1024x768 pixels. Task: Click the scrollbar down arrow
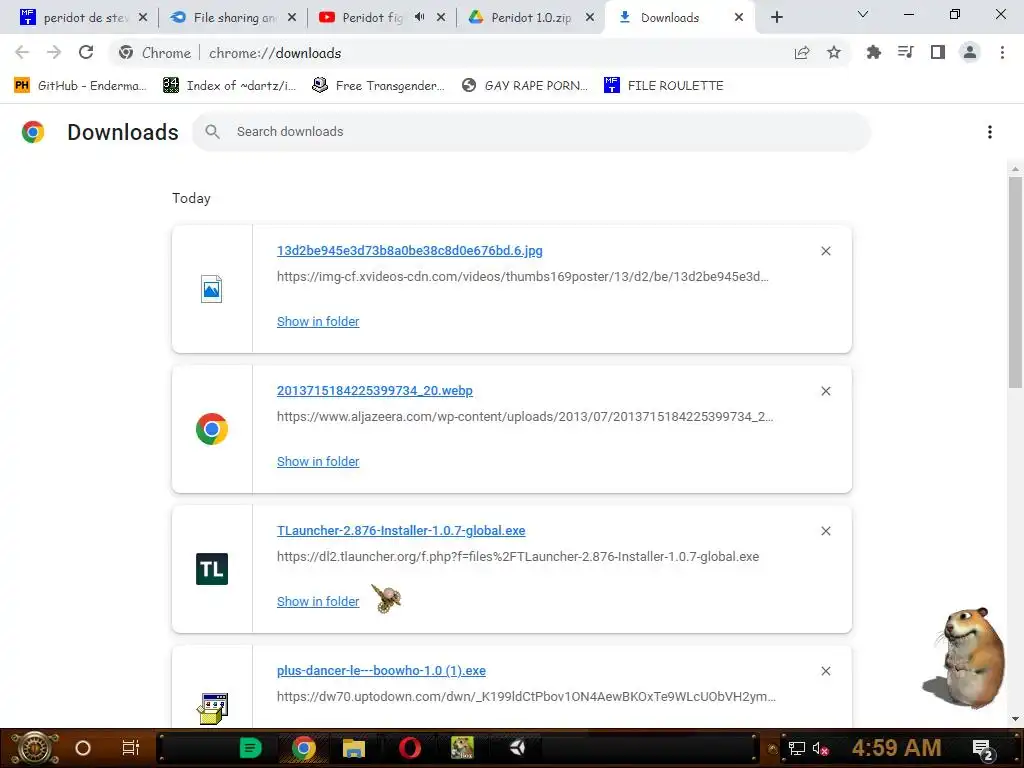tap(1015, 719)
